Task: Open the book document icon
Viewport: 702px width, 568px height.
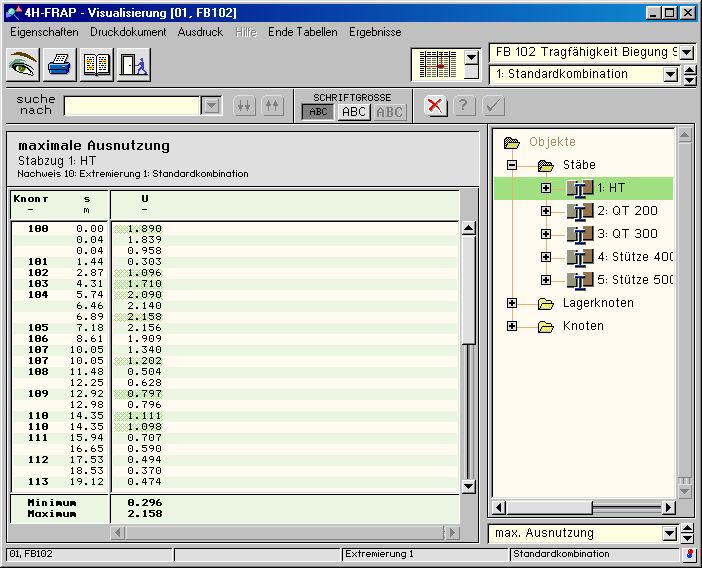Action: (x=97, y=65)
